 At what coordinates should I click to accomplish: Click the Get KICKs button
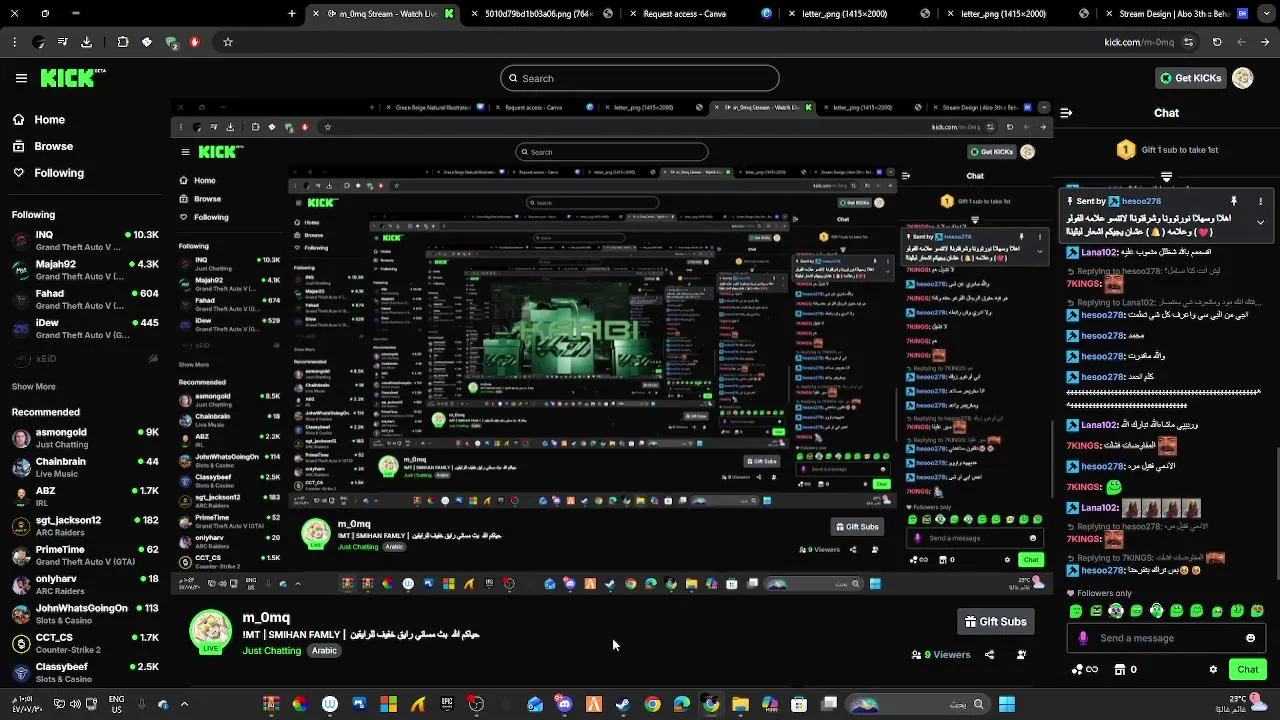tap(1190, 78)
